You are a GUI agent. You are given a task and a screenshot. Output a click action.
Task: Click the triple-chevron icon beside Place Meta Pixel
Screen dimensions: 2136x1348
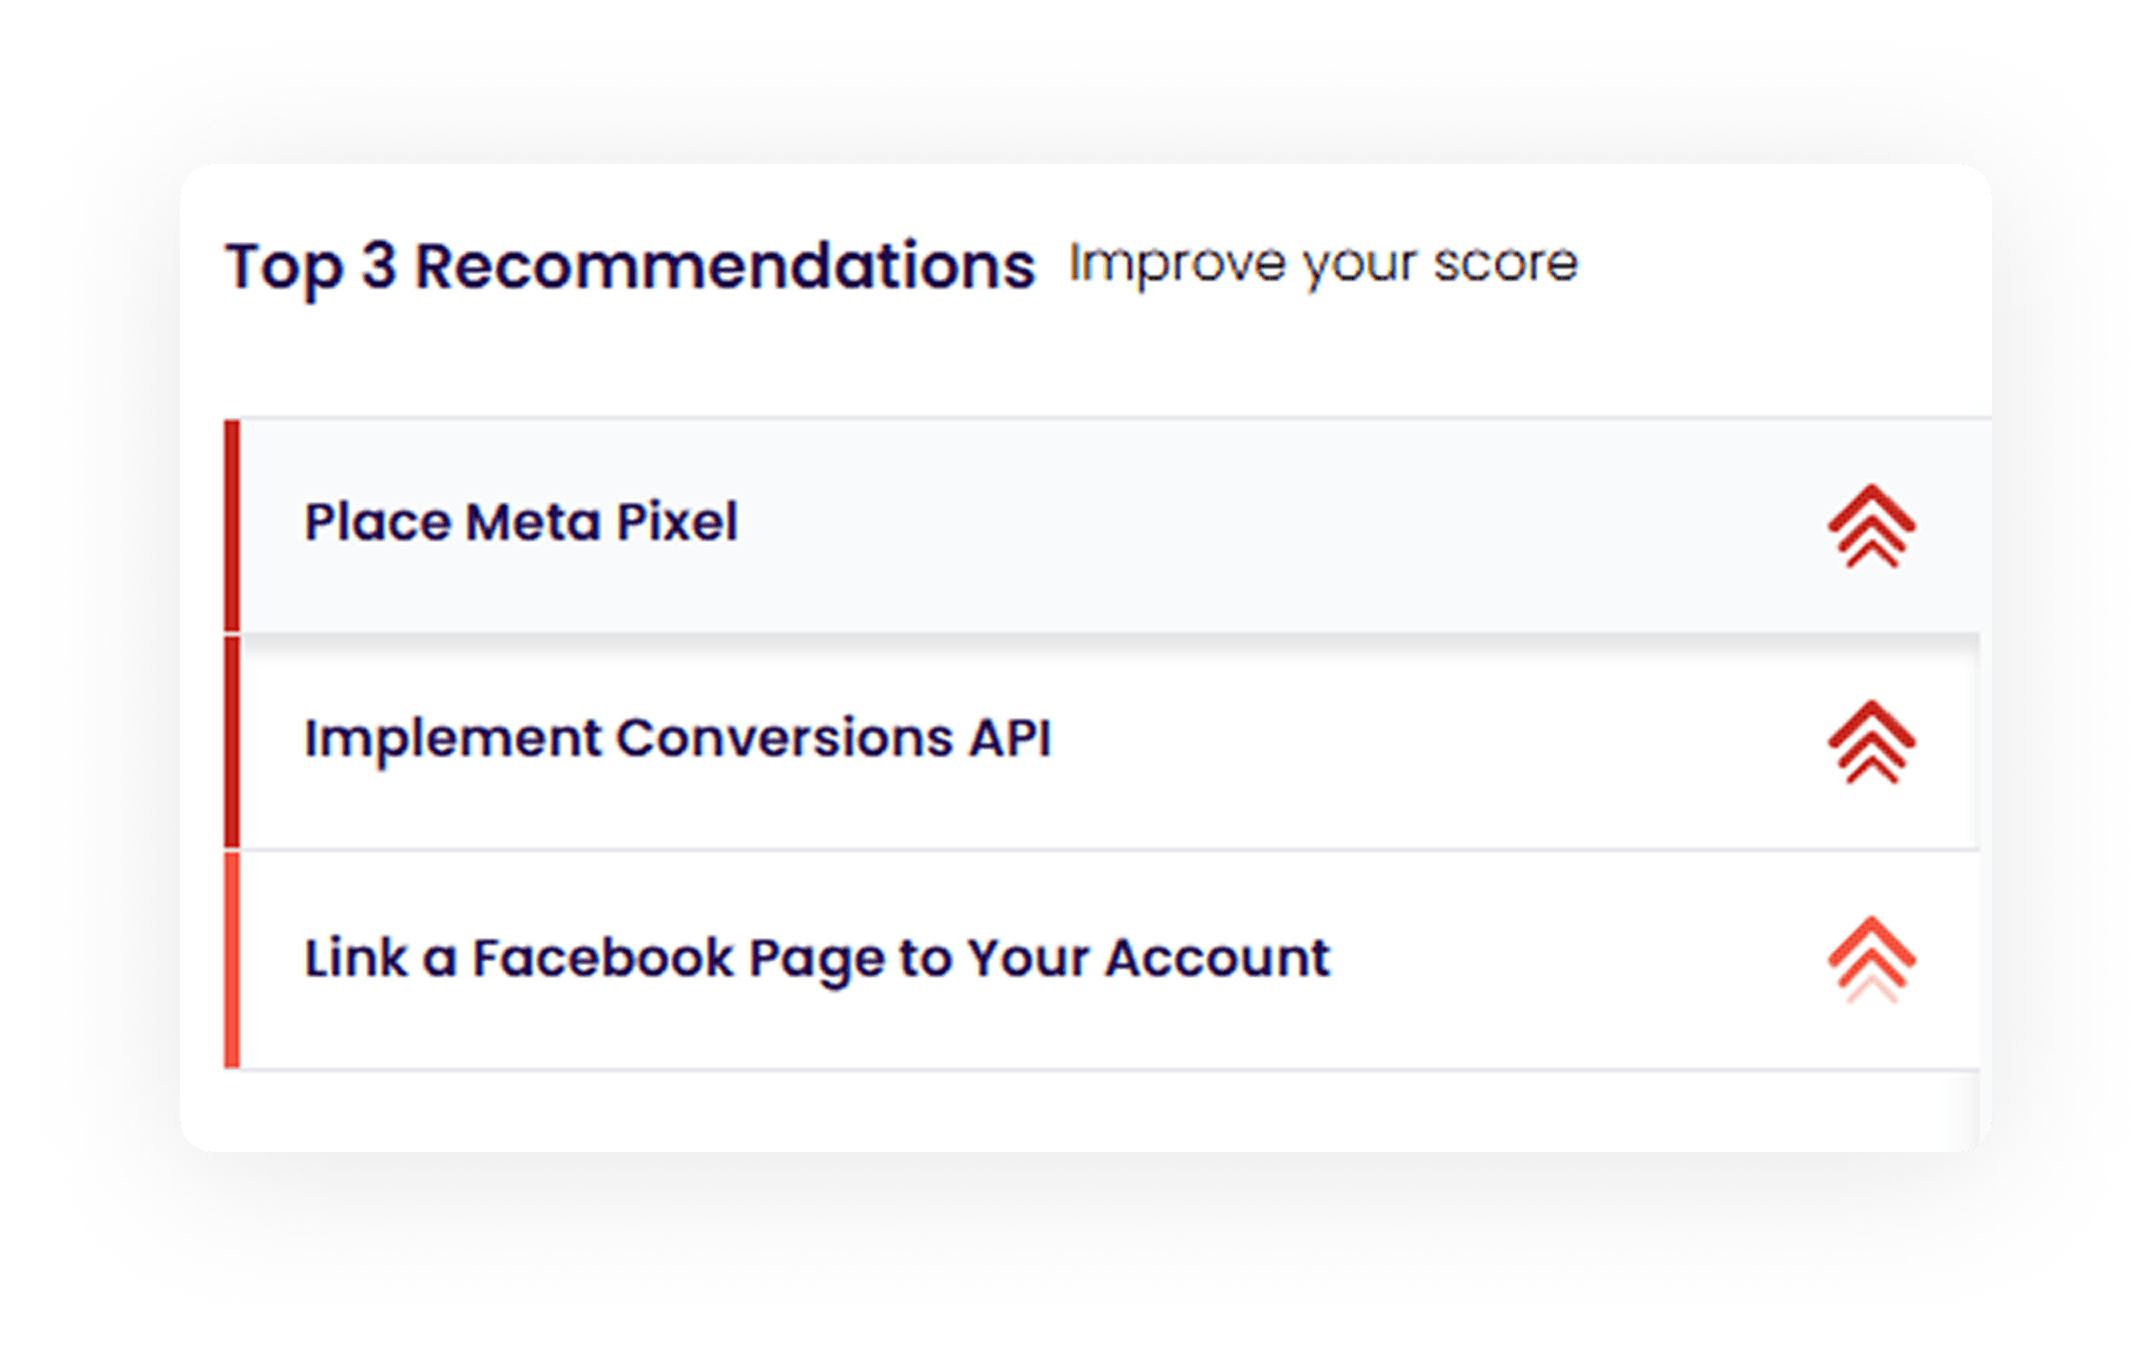click(1871, 526)
